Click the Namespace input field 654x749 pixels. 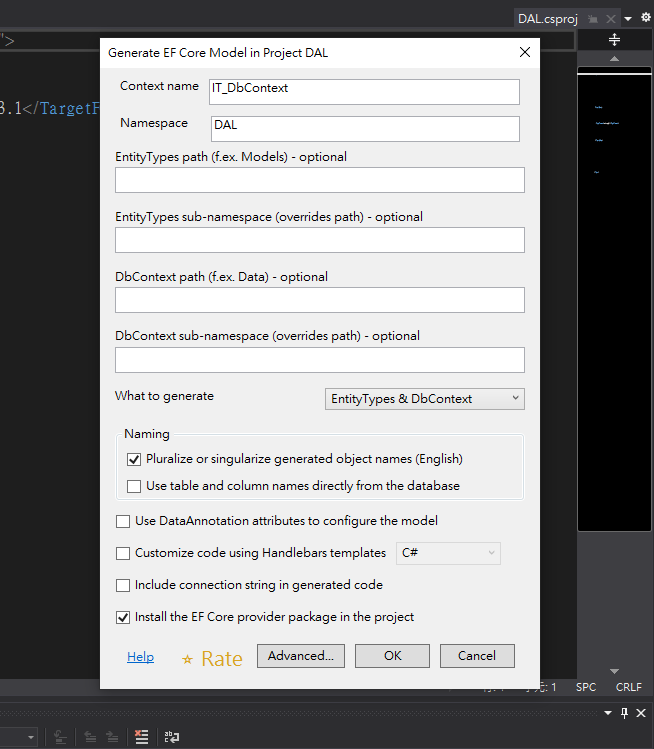365,129
